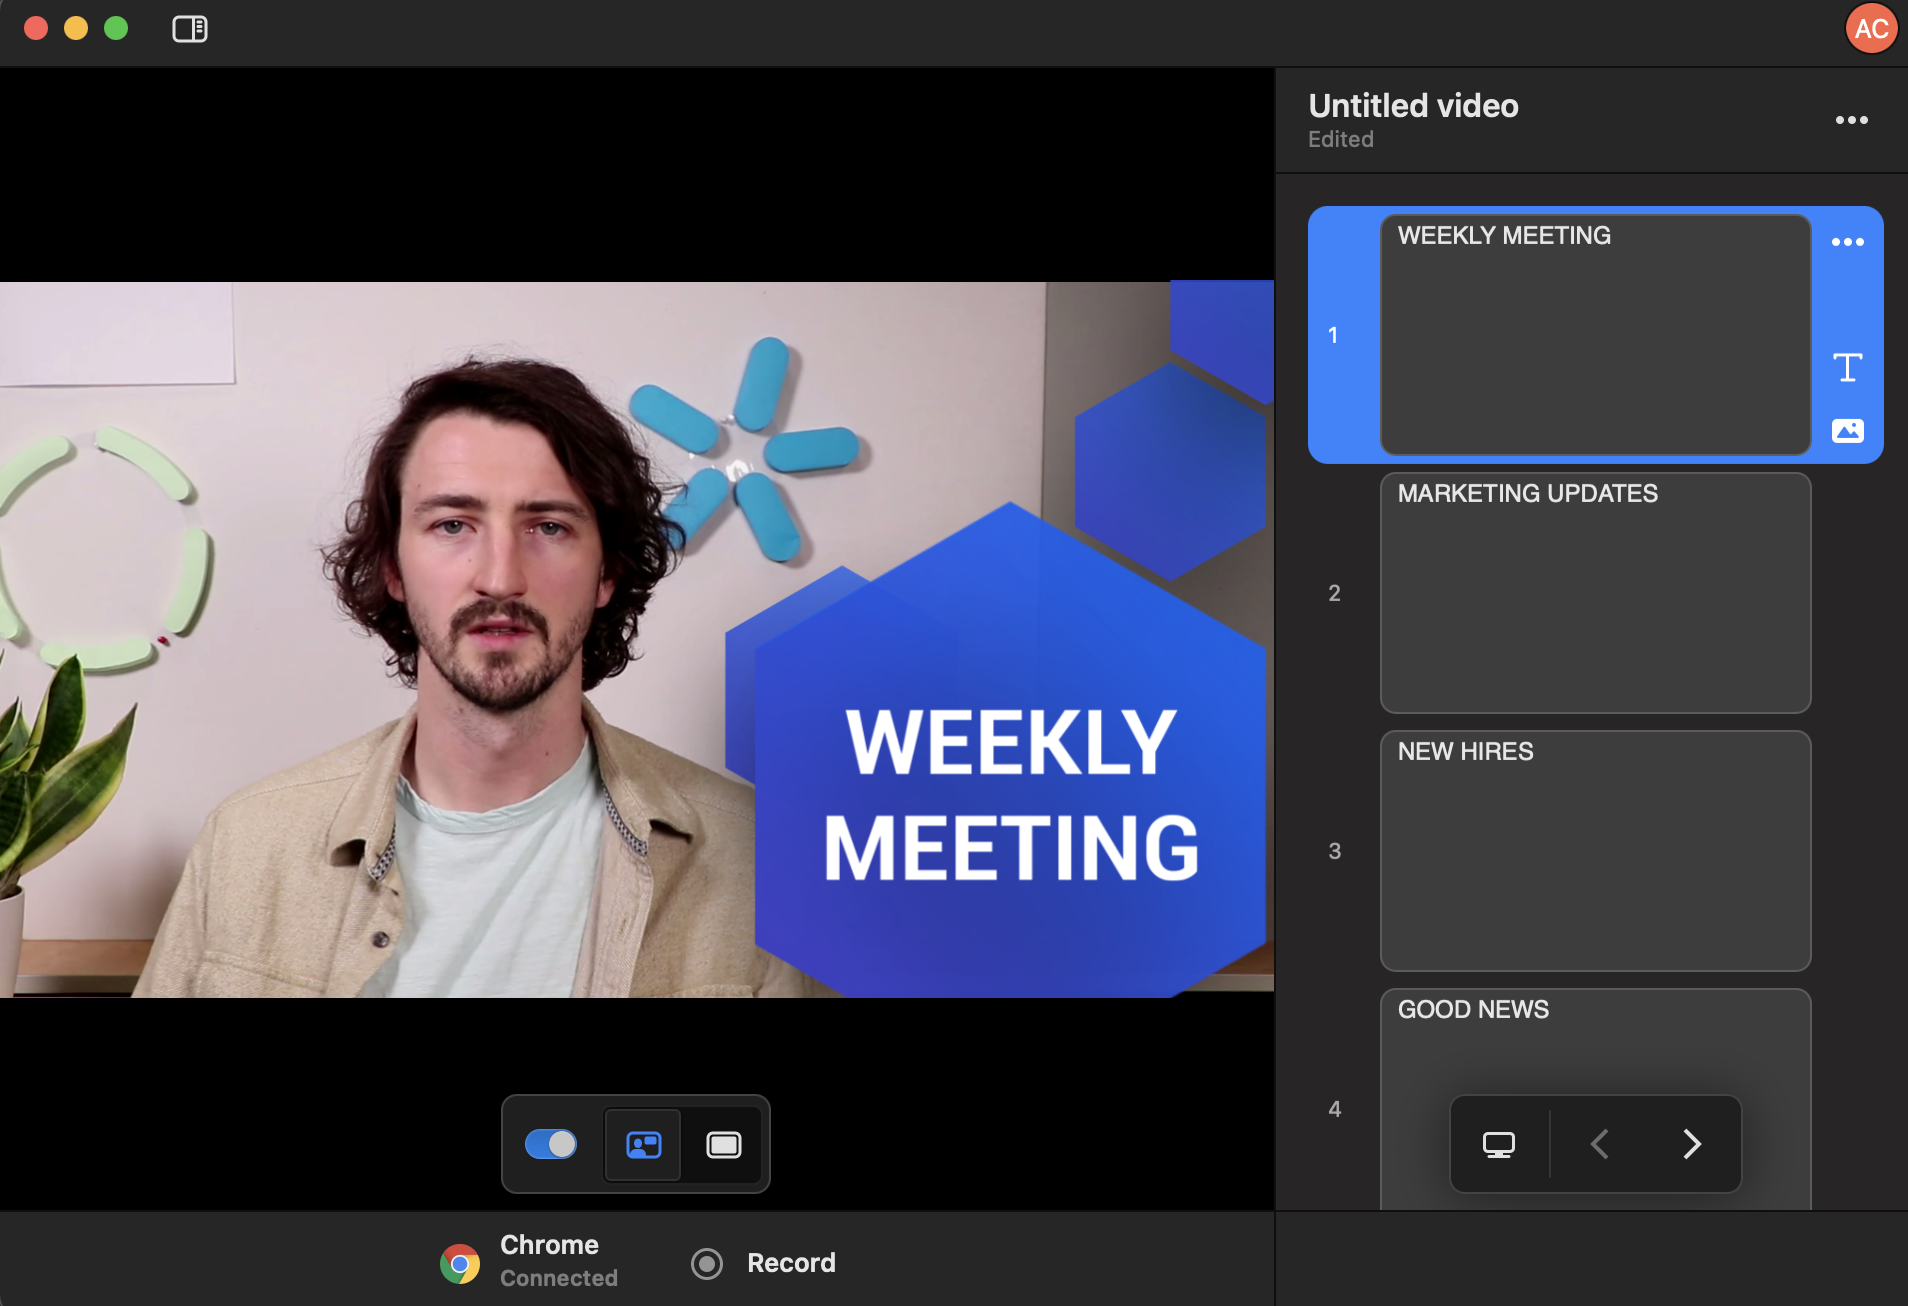The height and width of the screenshot is (1306, 1908).
Task: Click the screen display icon
Action: 1498,1144
